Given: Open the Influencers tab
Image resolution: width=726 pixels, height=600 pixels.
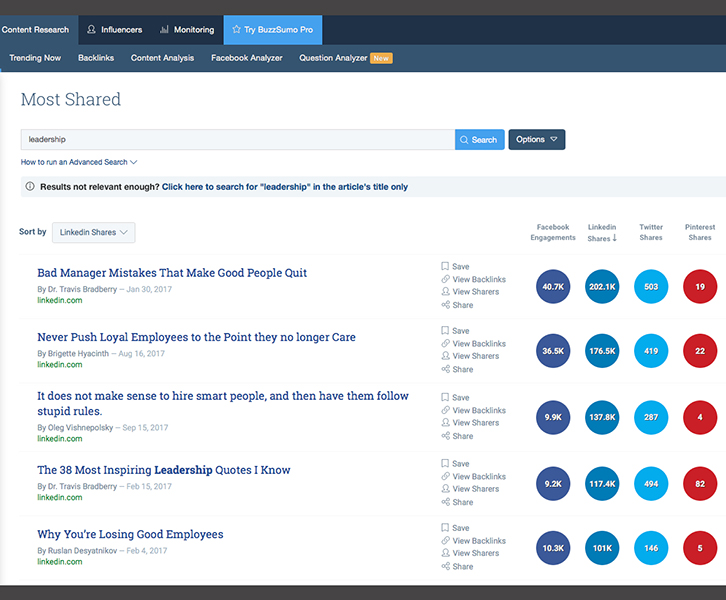Looking at the screenshot, I should pyautogui.click(x=114, y=30).
